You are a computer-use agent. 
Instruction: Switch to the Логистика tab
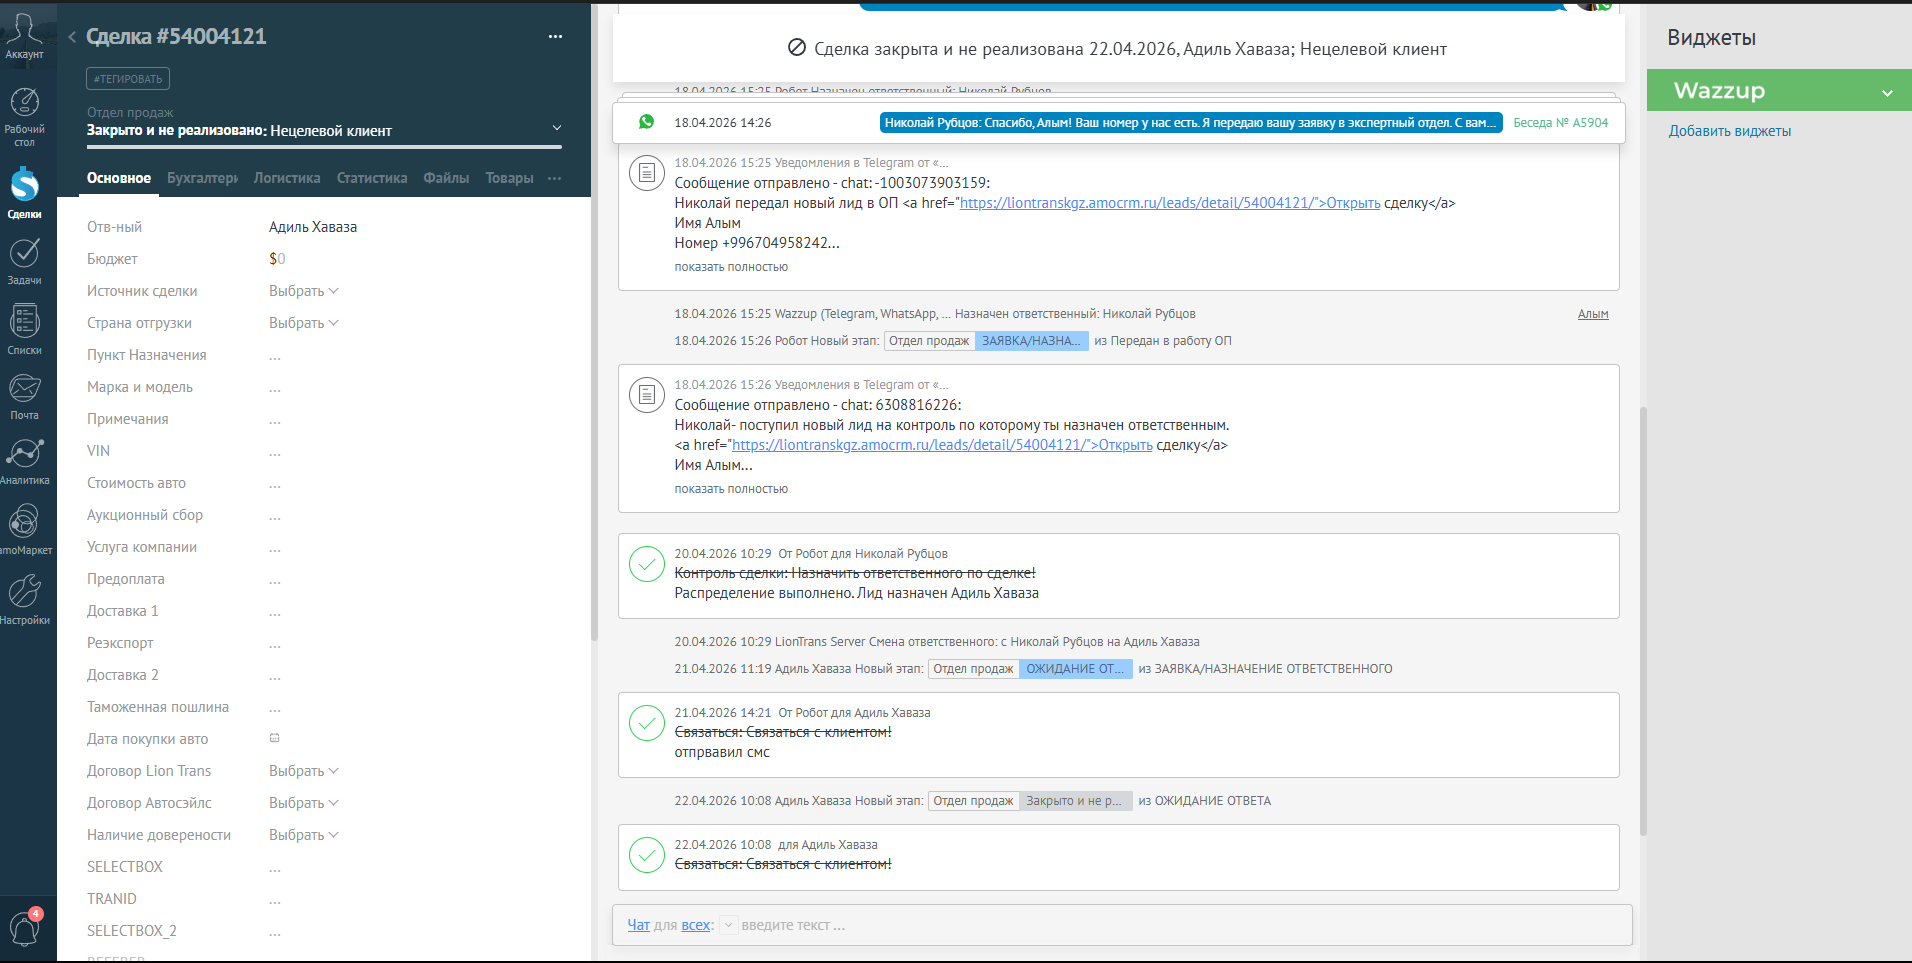tap(287, 178)
